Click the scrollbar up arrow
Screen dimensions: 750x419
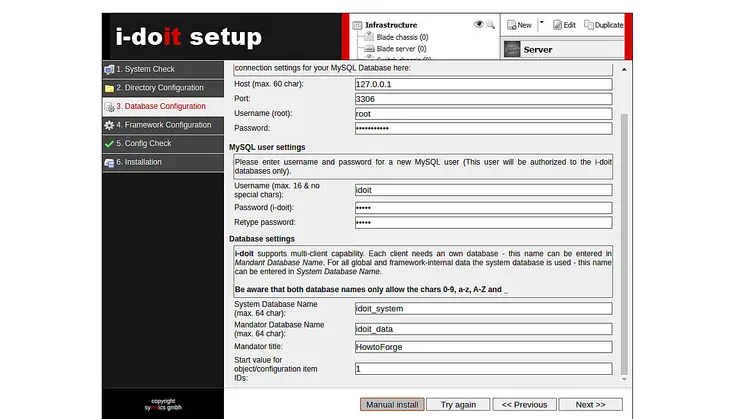(x=624, y=70)
